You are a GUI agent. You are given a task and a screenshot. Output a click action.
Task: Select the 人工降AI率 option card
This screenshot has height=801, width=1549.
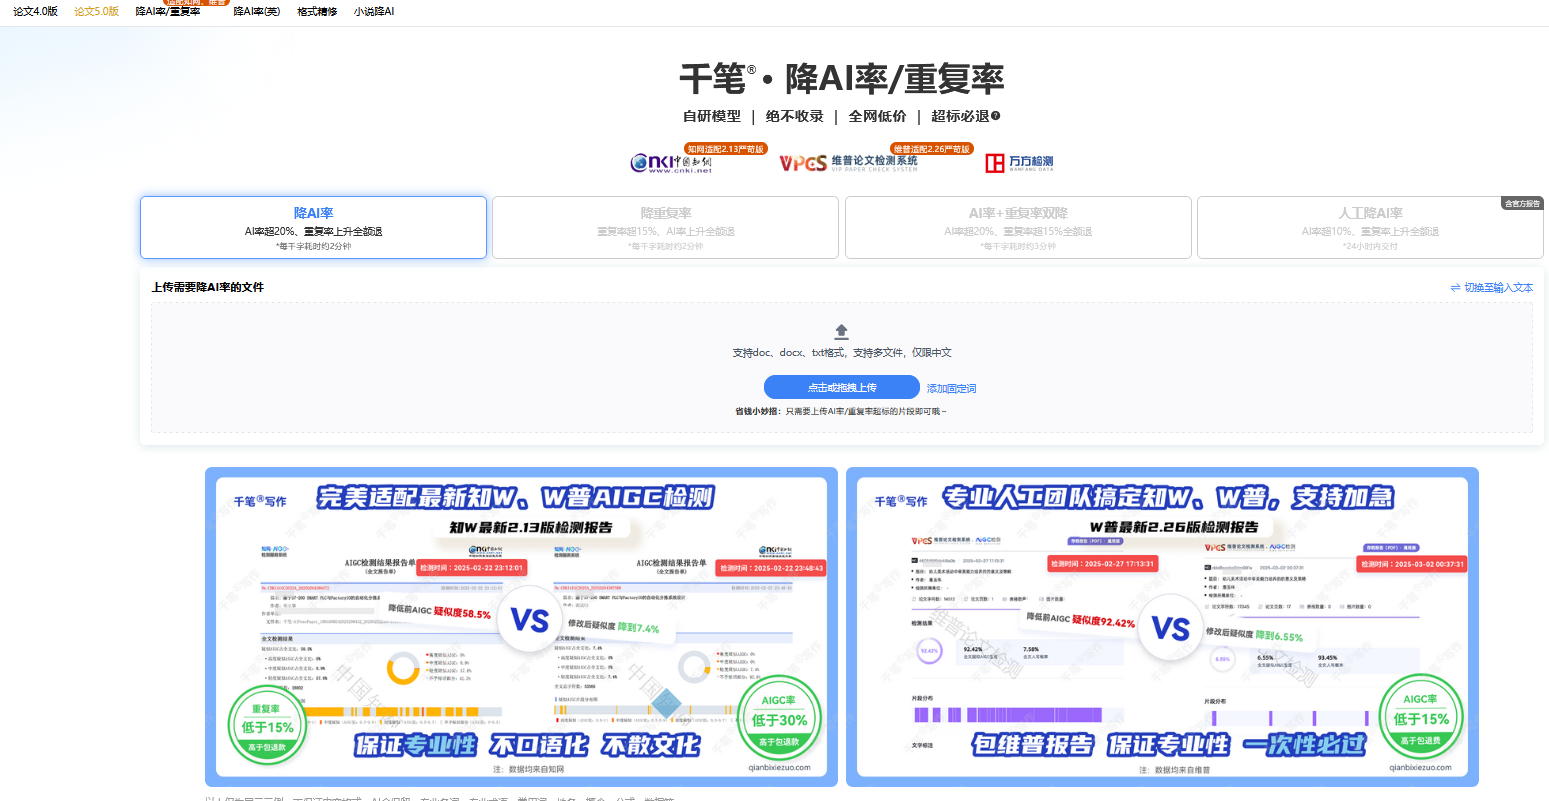coord(1370,228)
